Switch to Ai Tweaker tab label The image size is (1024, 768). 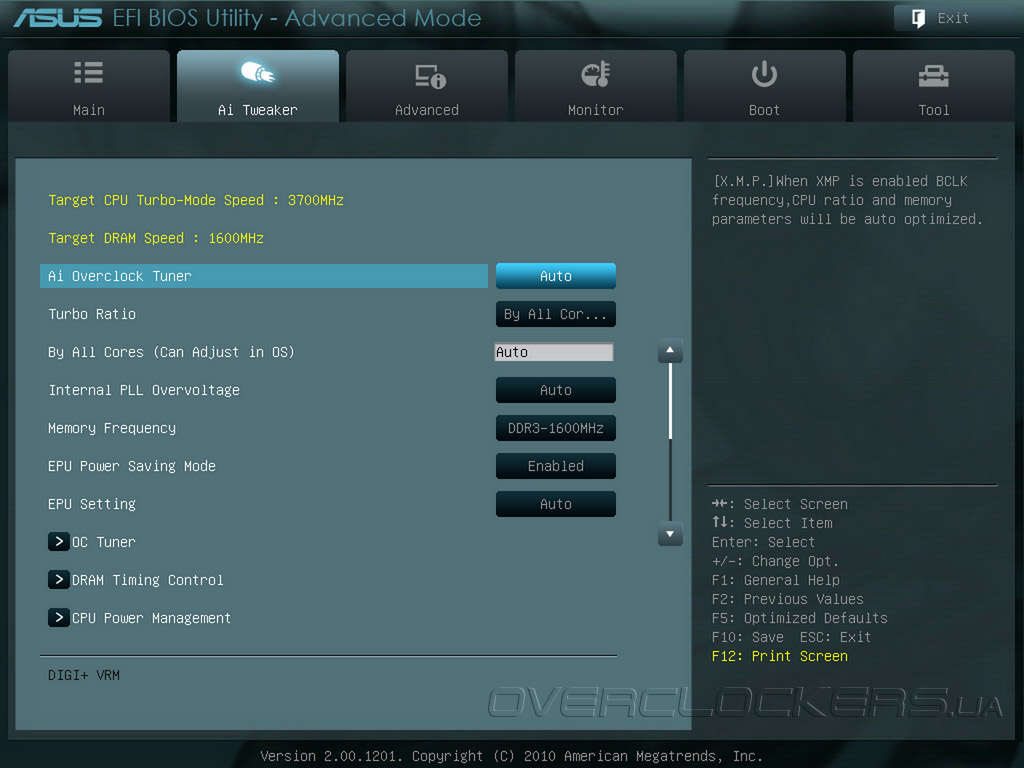click(x=257, y=110)
